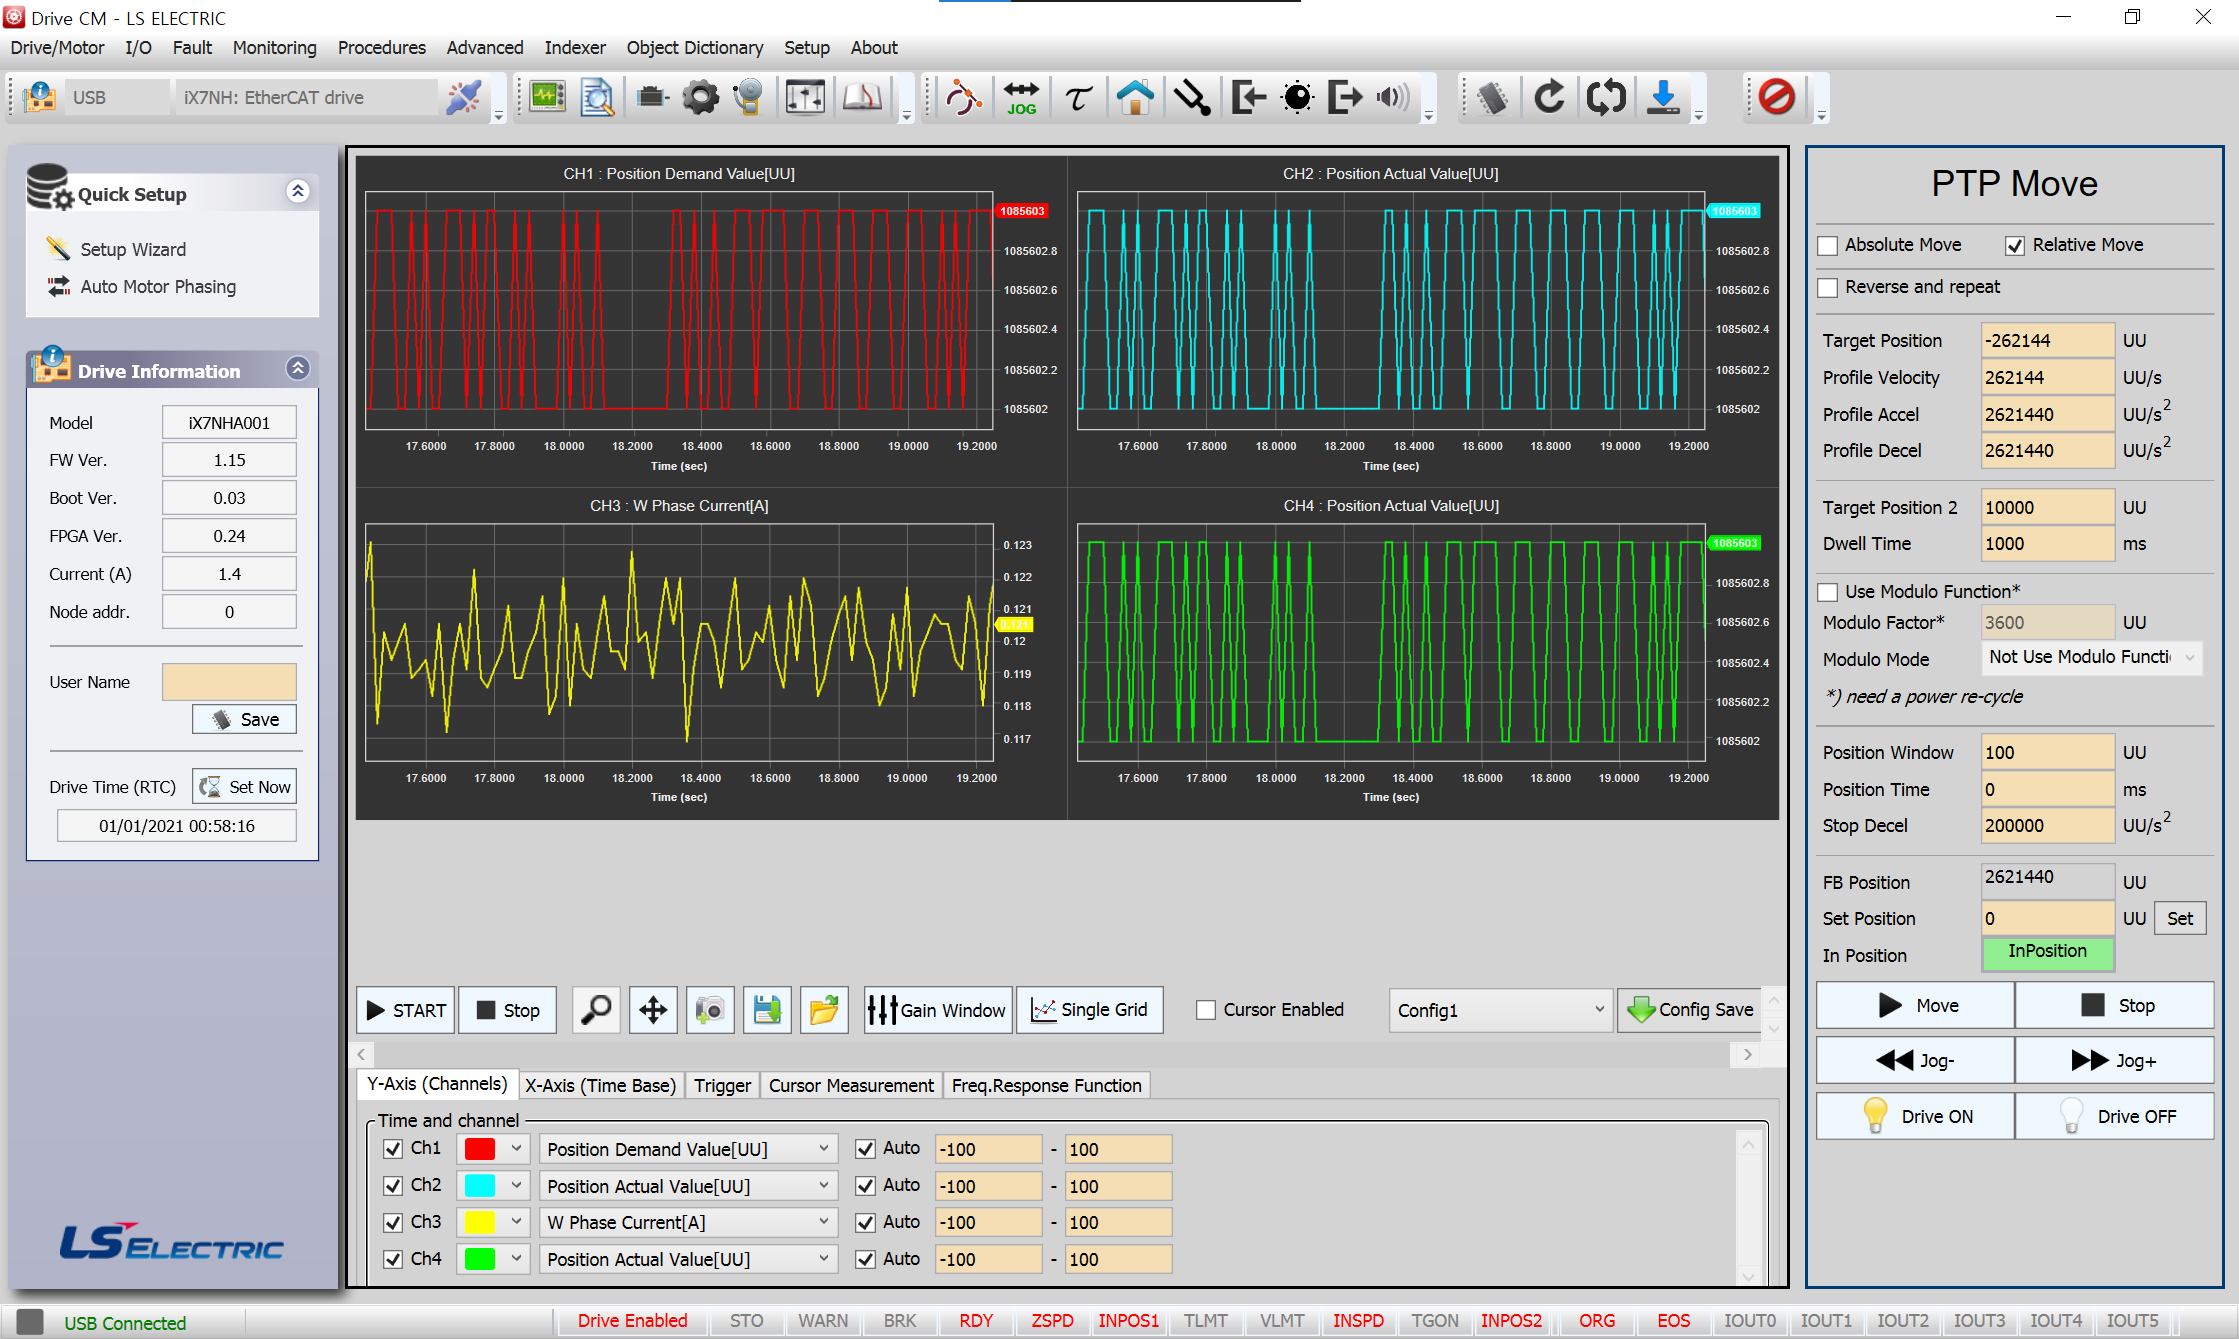Enable the Absolute Move checkbox

point(1828,245)
